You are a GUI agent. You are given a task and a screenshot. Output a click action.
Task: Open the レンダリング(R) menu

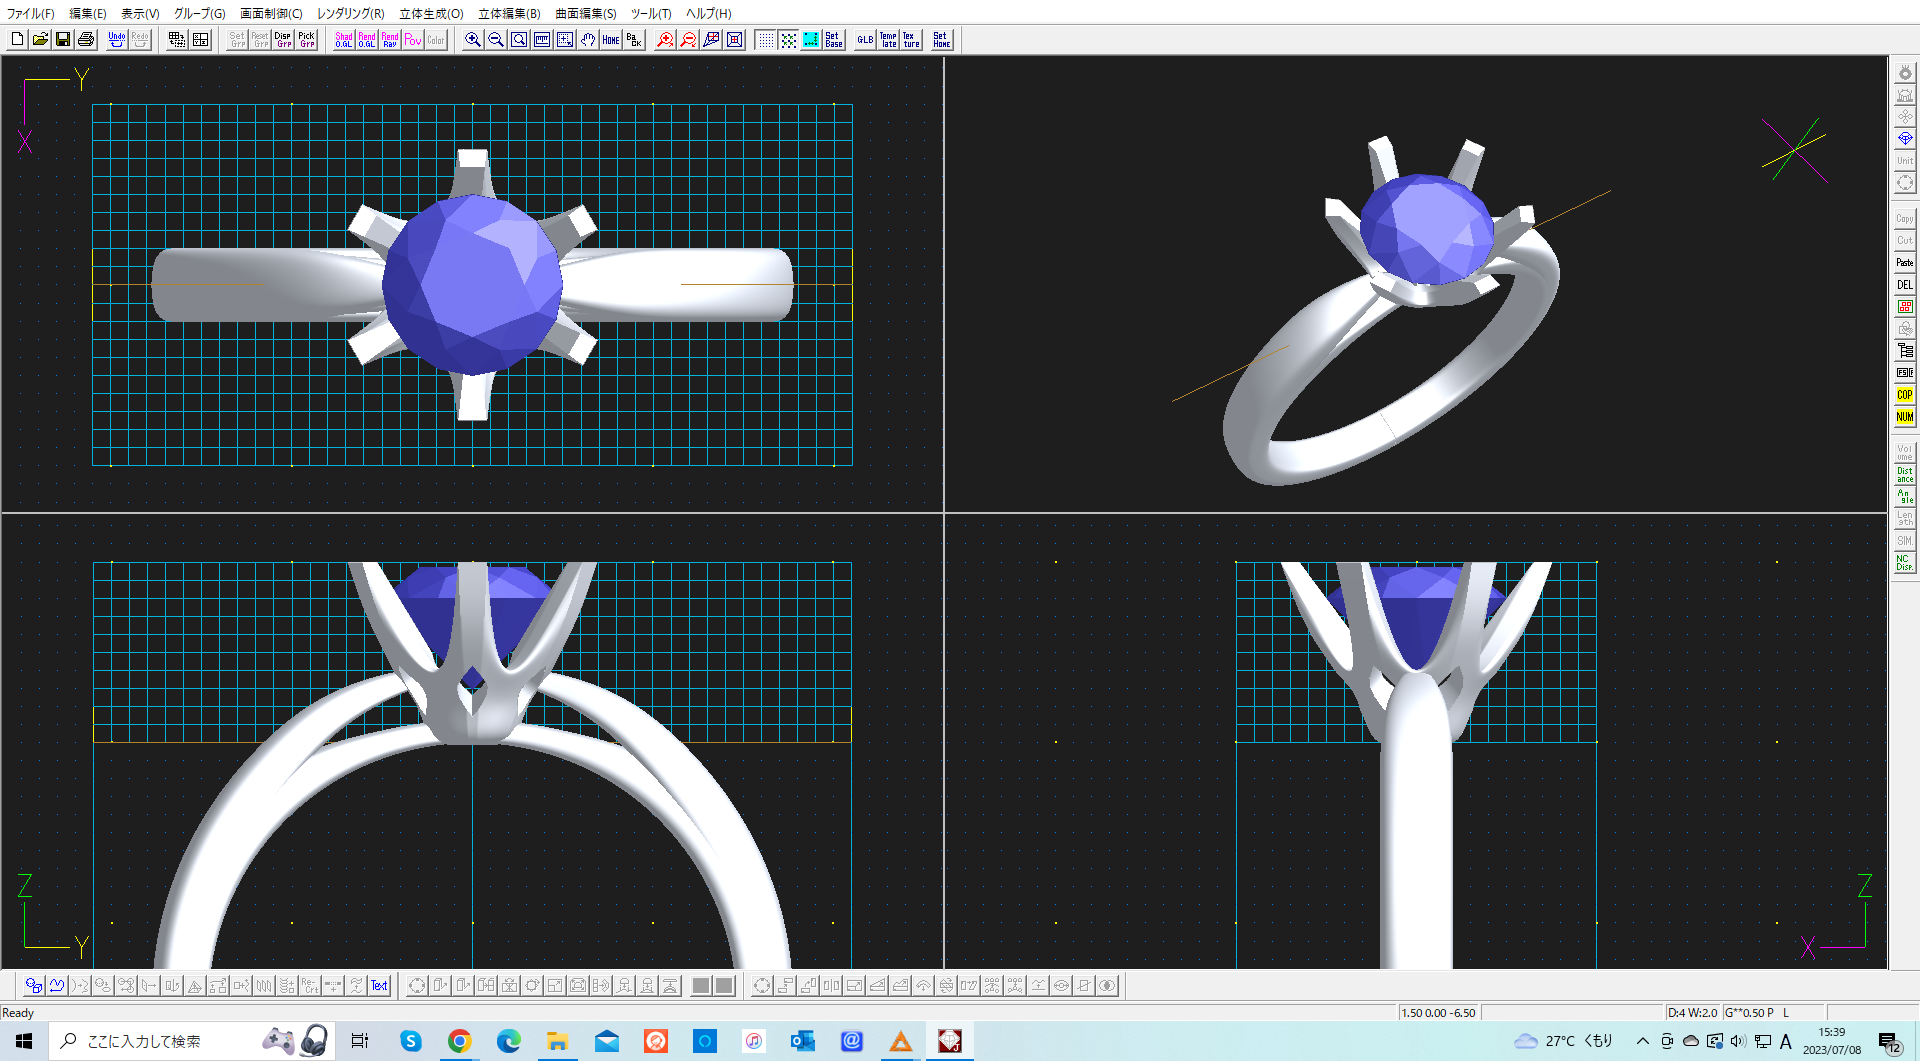[350, 14]
